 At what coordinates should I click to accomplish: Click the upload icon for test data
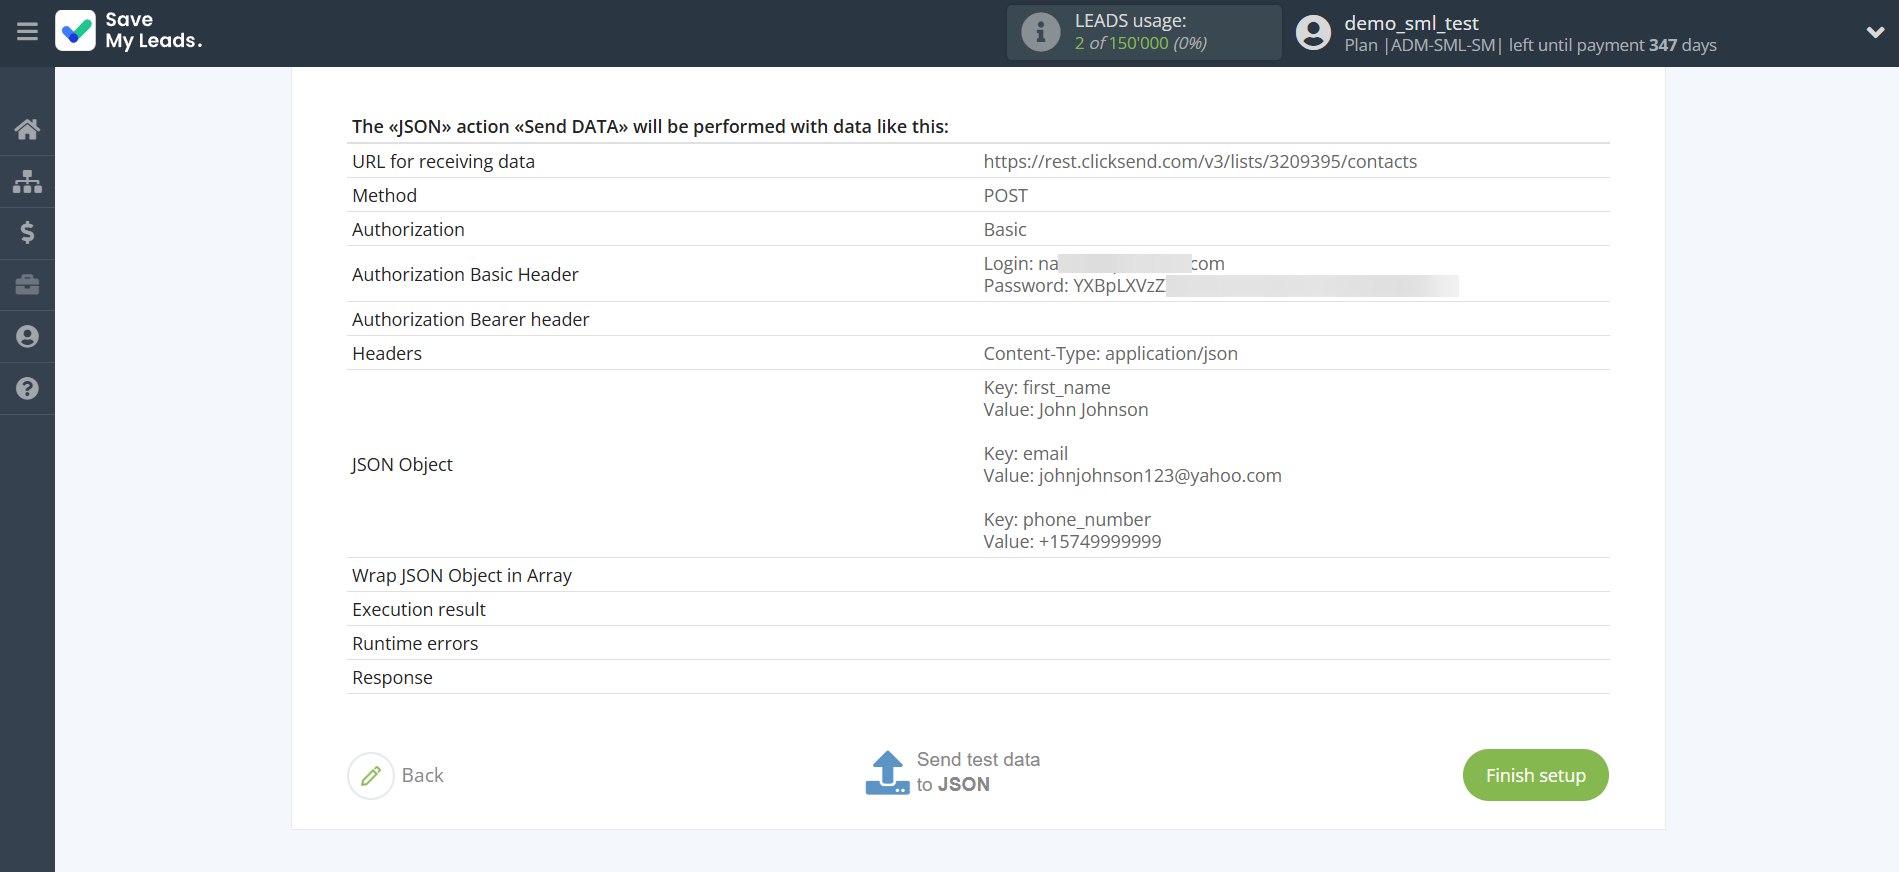[x=887, y=773]
